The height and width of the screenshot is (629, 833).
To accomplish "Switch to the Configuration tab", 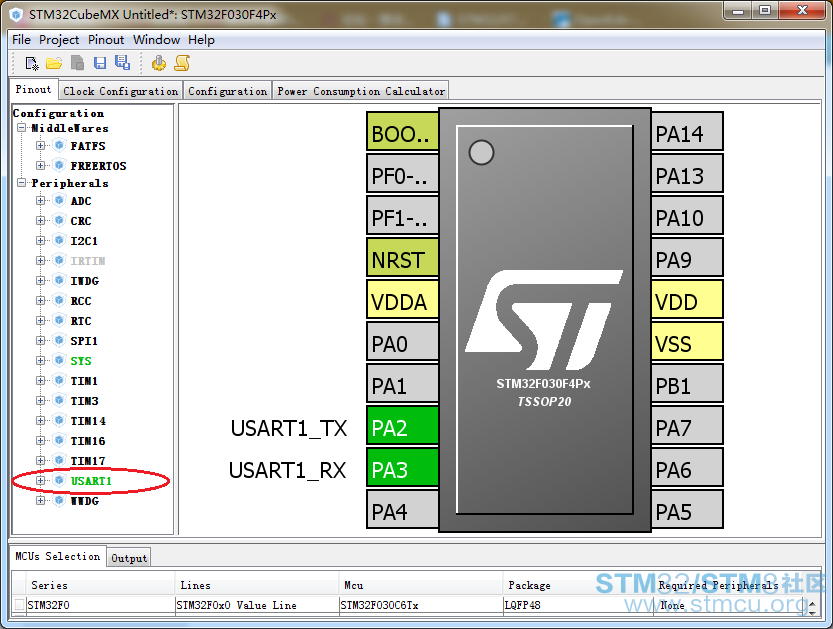I will tap(227, 91).
